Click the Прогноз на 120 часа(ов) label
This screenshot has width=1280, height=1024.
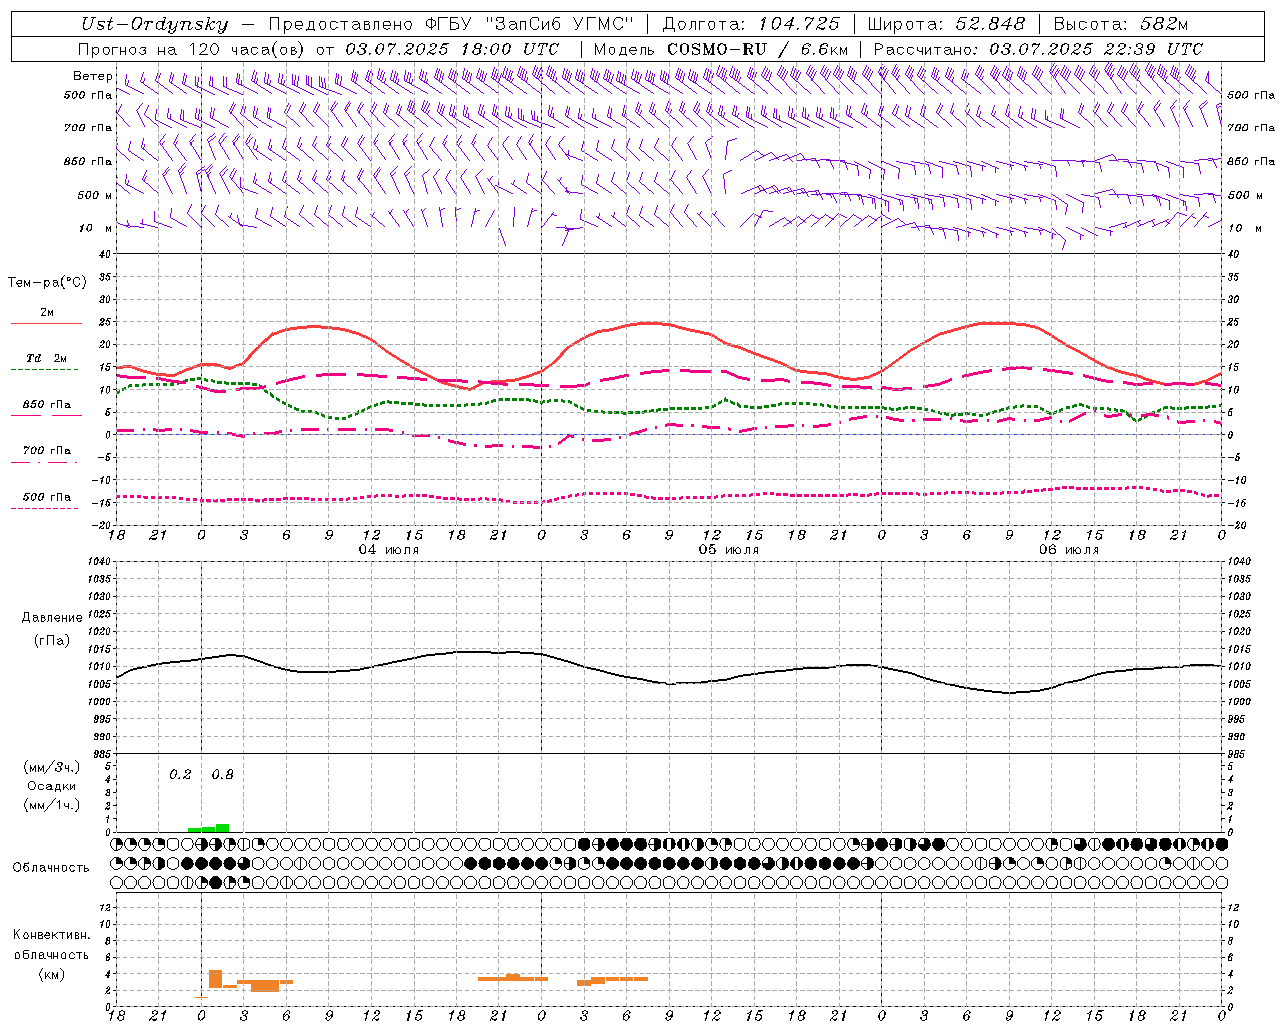[192, 49]
